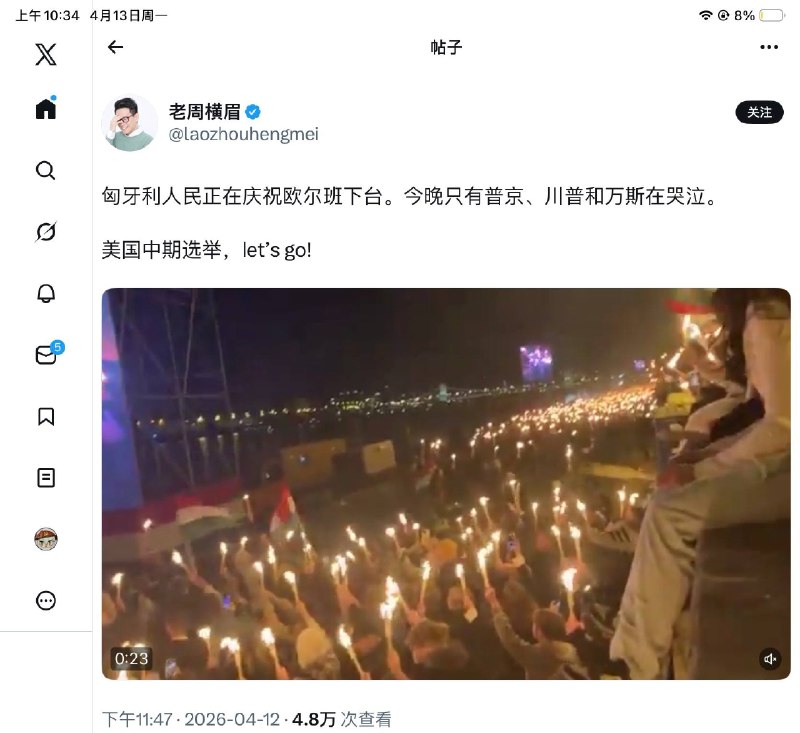Screen dimensions: 800x733
Task: Open Bookmarks from the sidebar
Action: pyautogui.click(x=44, y=417)
